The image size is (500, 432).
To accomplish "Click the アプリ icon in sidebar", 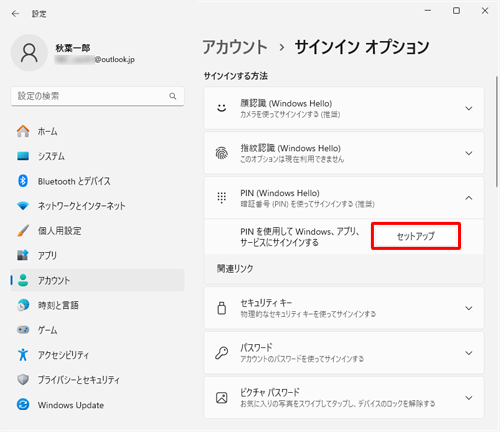I will 23,255.
